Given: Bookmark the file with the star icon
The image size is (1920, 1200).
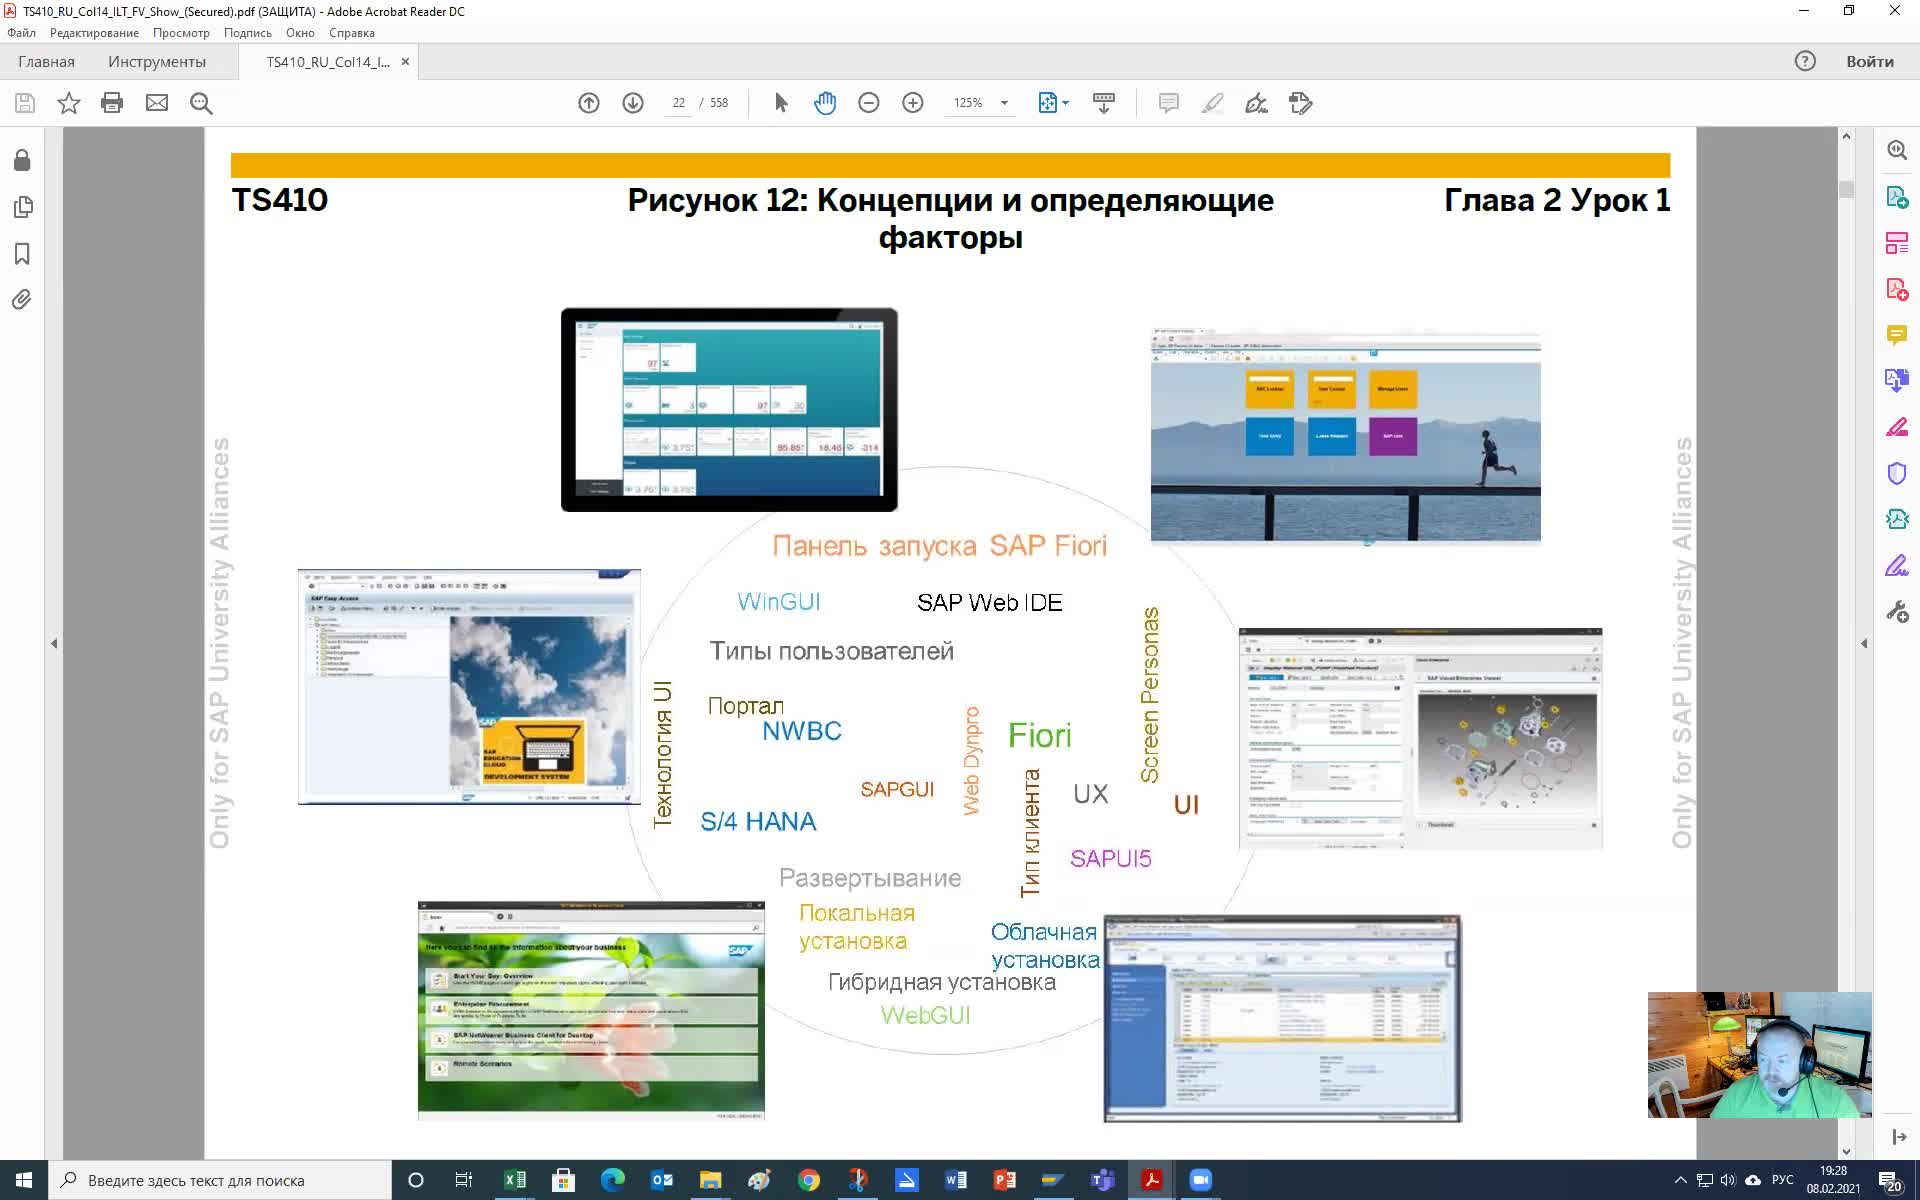Looking at the screenshot, I should (x=68, y=103).
